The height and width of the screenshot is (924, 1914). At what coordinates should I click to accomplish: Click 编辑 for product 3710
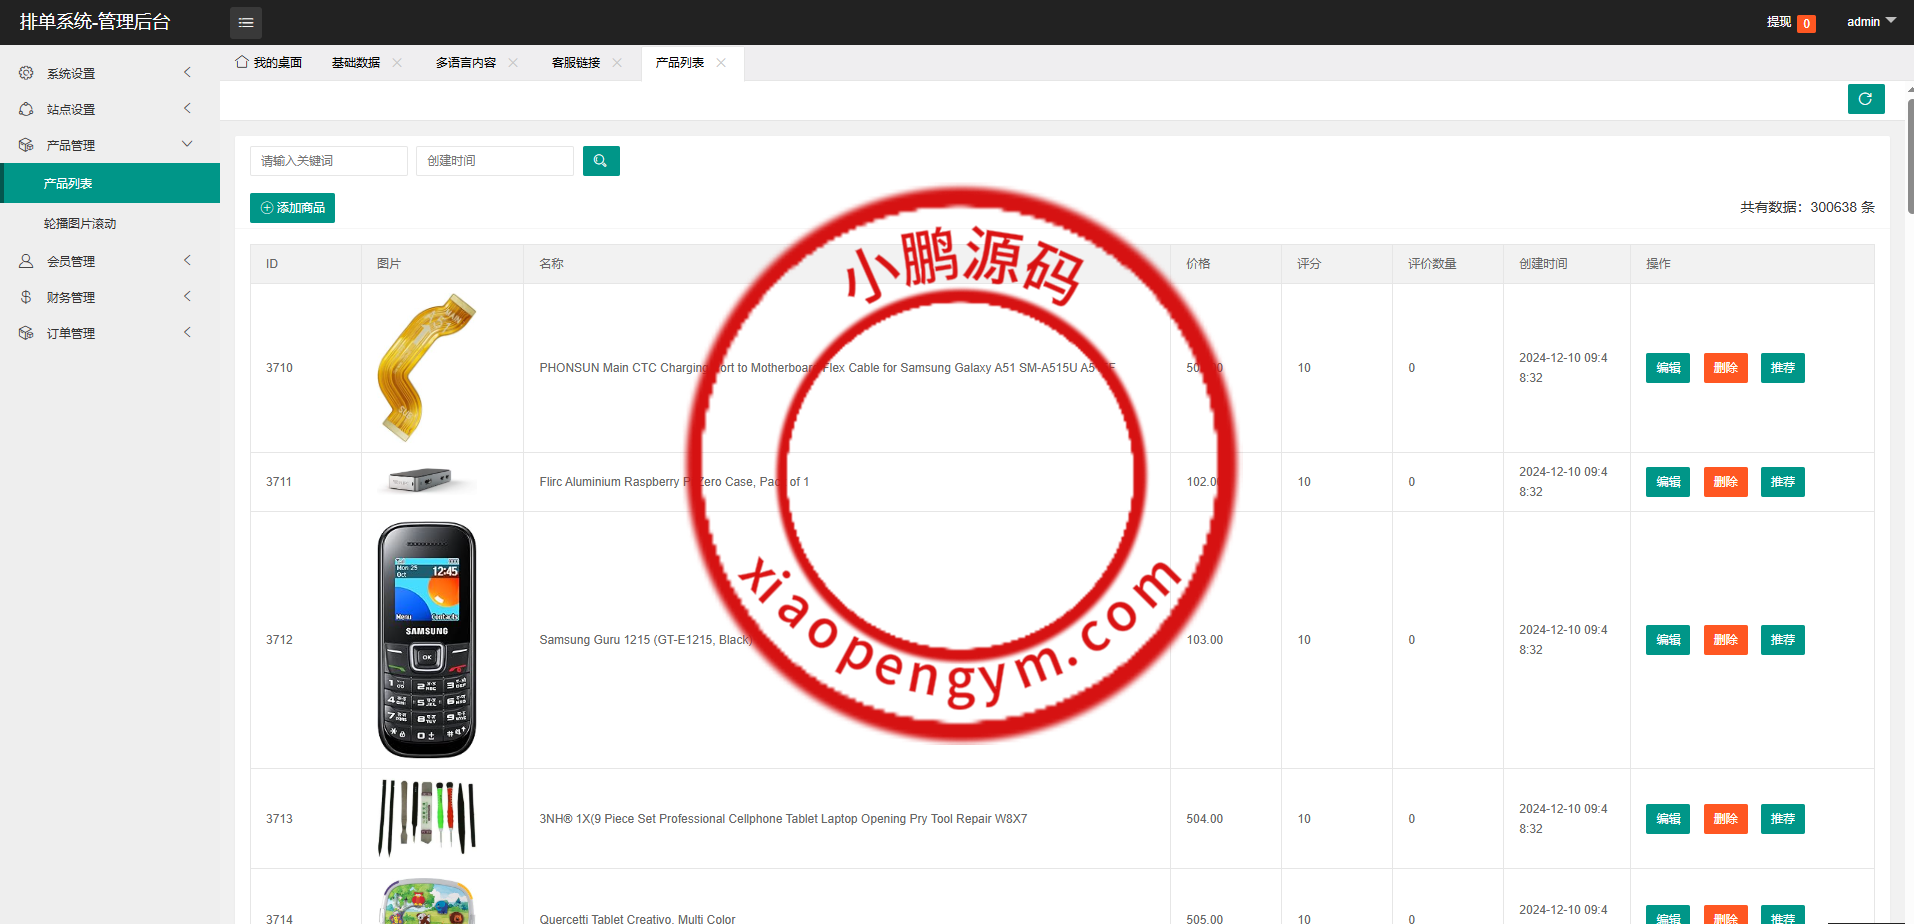[x=1667, y=368]
